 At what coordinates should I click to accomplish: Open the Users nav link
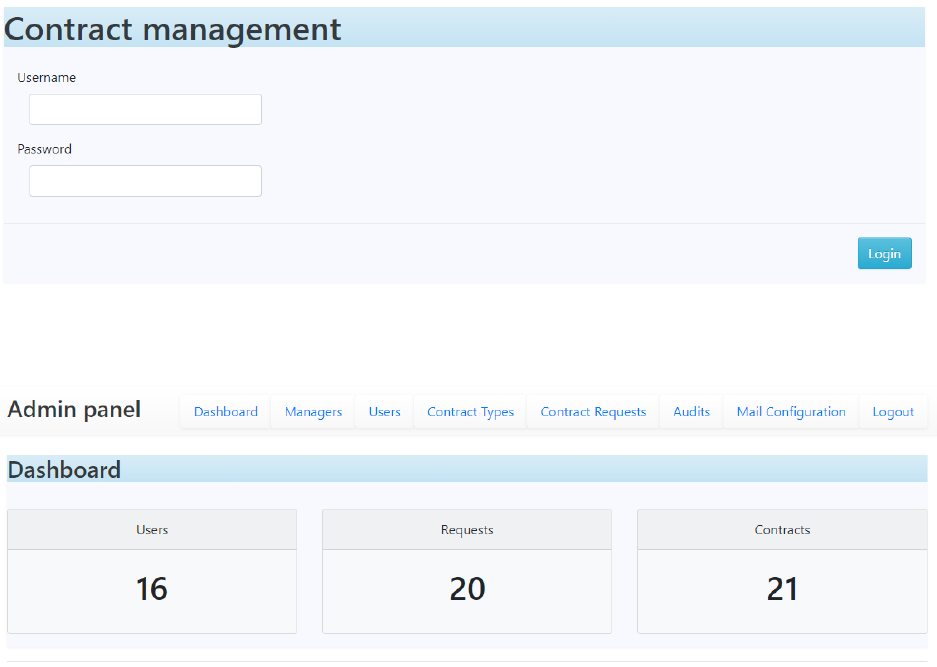pyautogui.click(x=384, y=412)
